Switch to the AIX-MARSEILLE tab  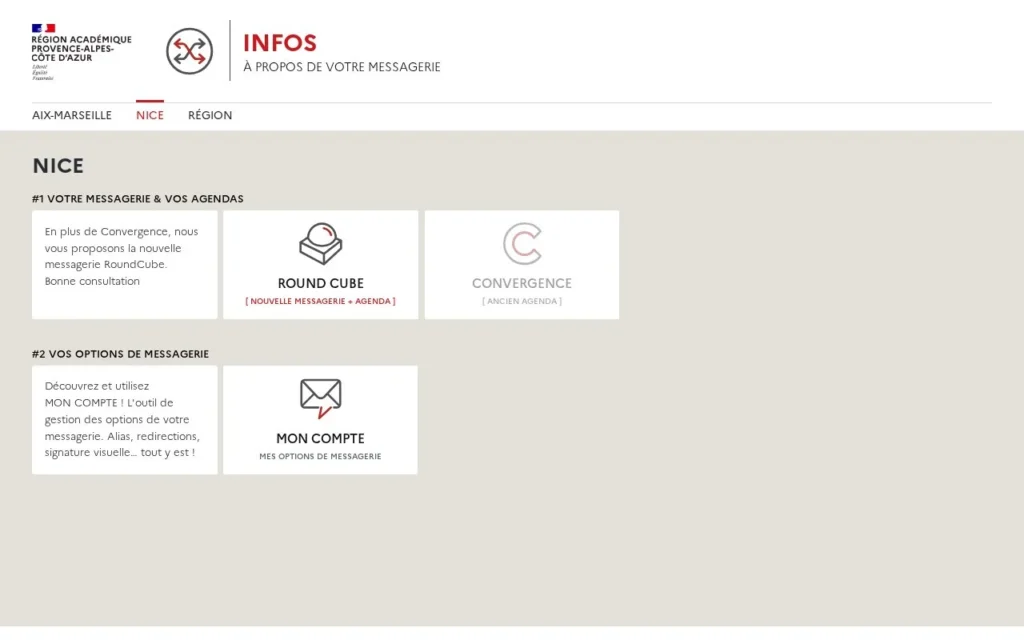[72, 115]
